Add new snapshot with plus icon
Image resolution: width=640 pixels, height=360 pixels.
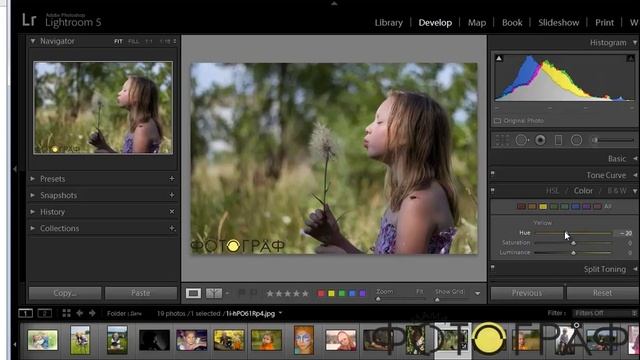[172, 195]
